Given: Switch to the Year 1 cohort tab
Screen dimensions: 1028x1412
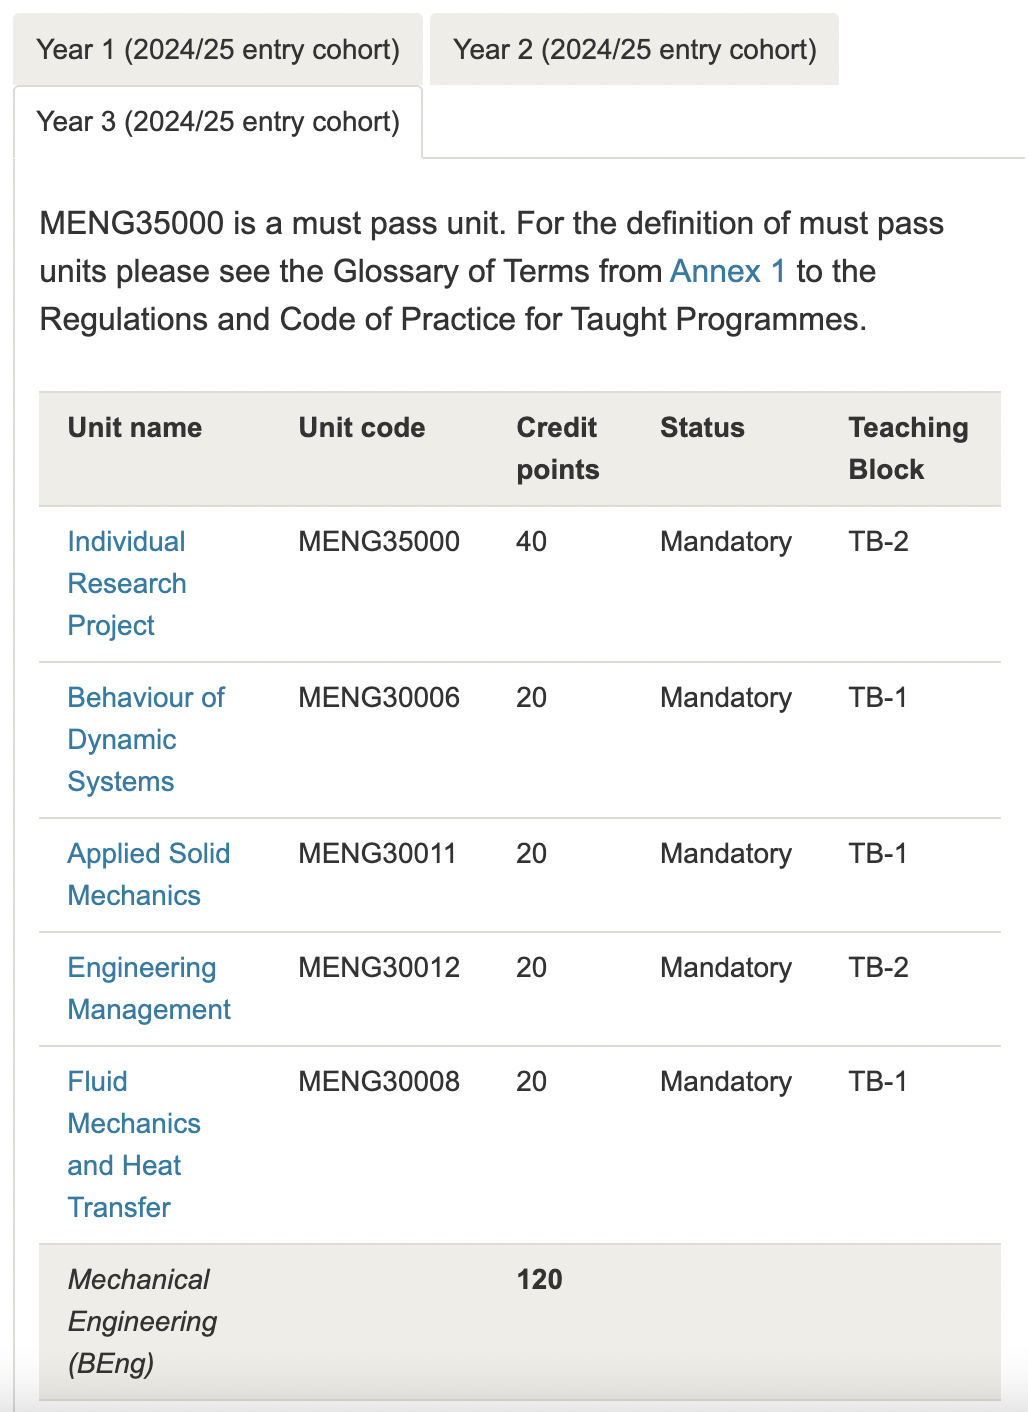Looking at the screenshot, I should (218, 49).
